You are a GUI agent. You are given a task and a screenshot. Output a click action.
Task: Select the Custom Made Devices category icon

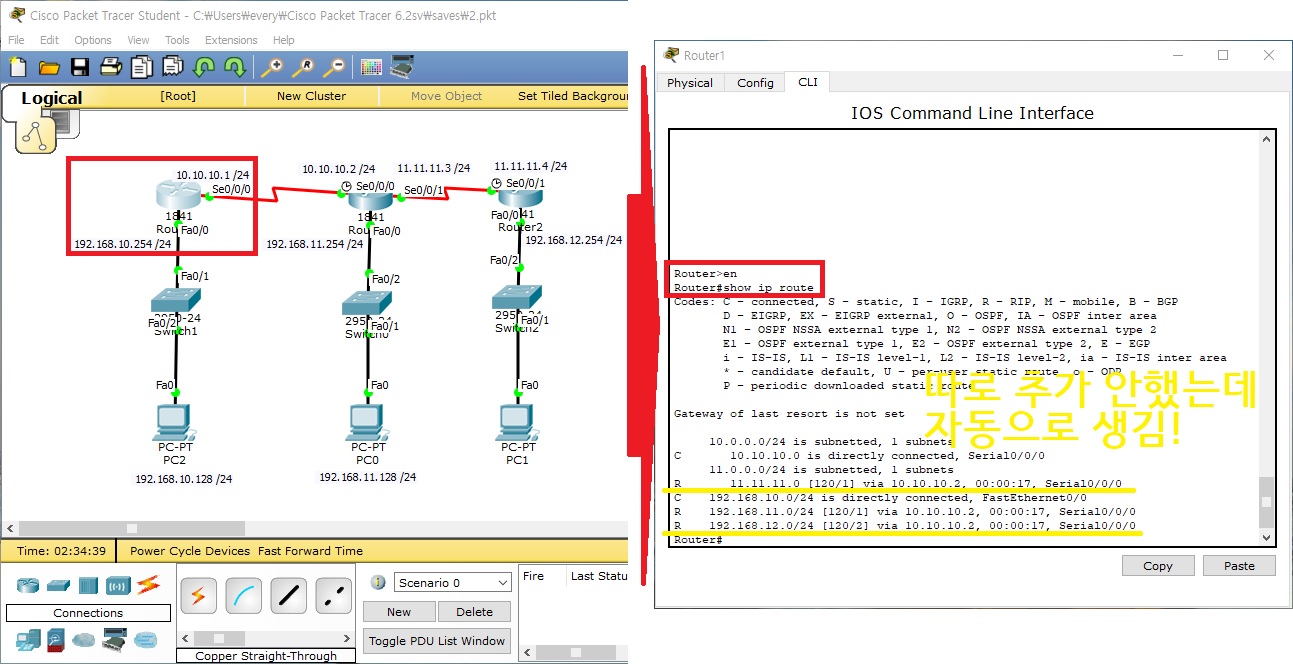pyautogui.click(x=115, y=639)
